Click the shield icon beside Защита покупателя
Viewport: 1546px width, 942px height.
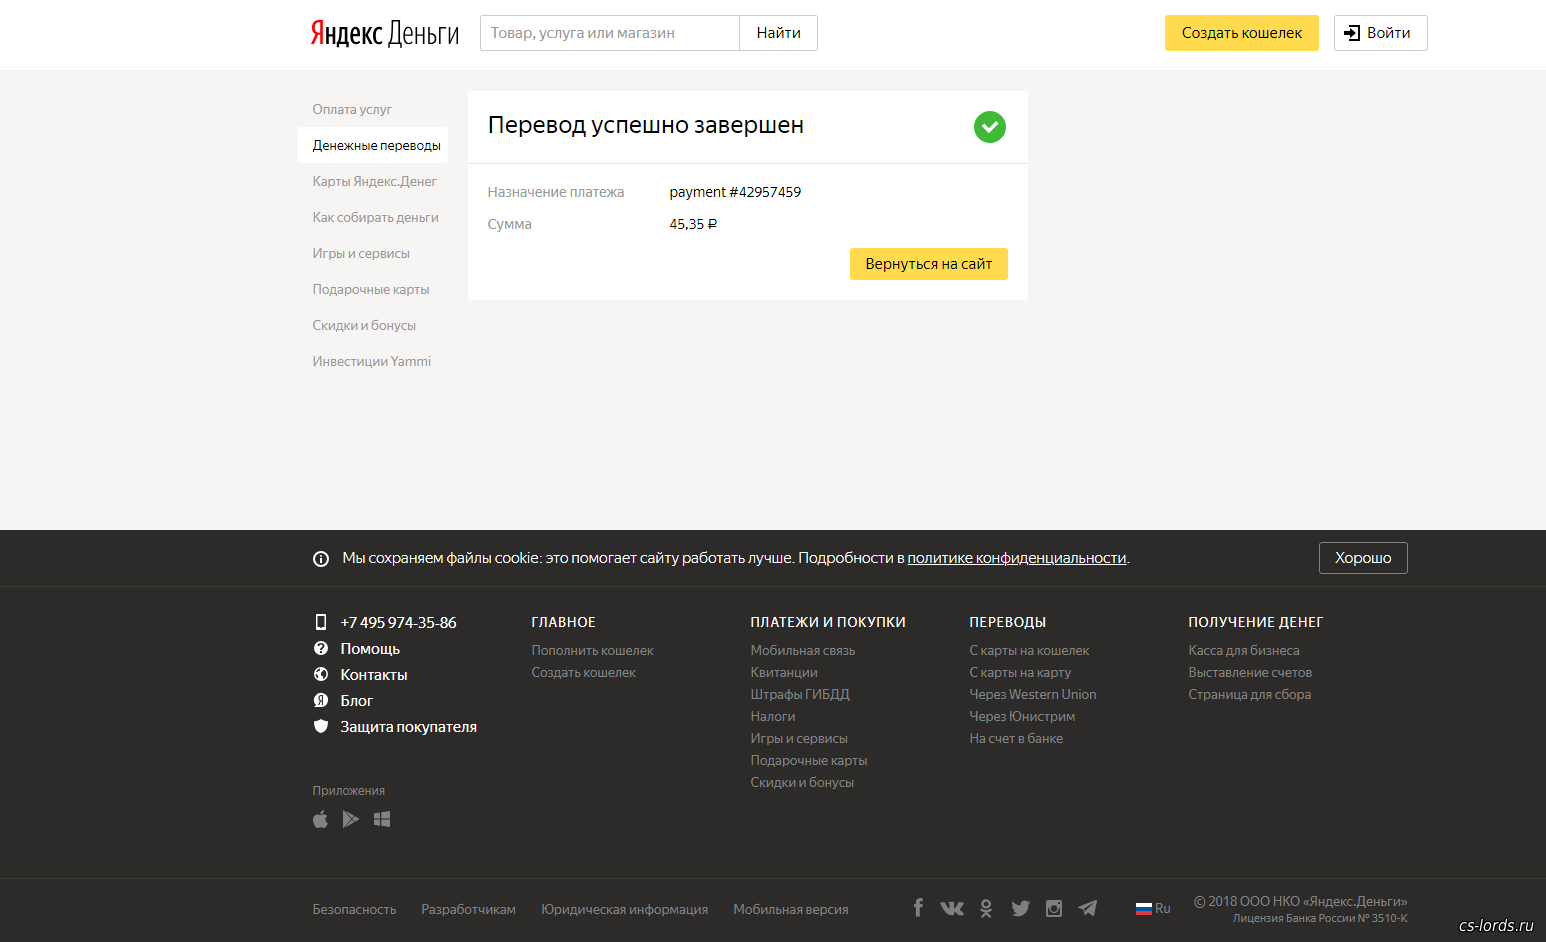click(321, 726)
